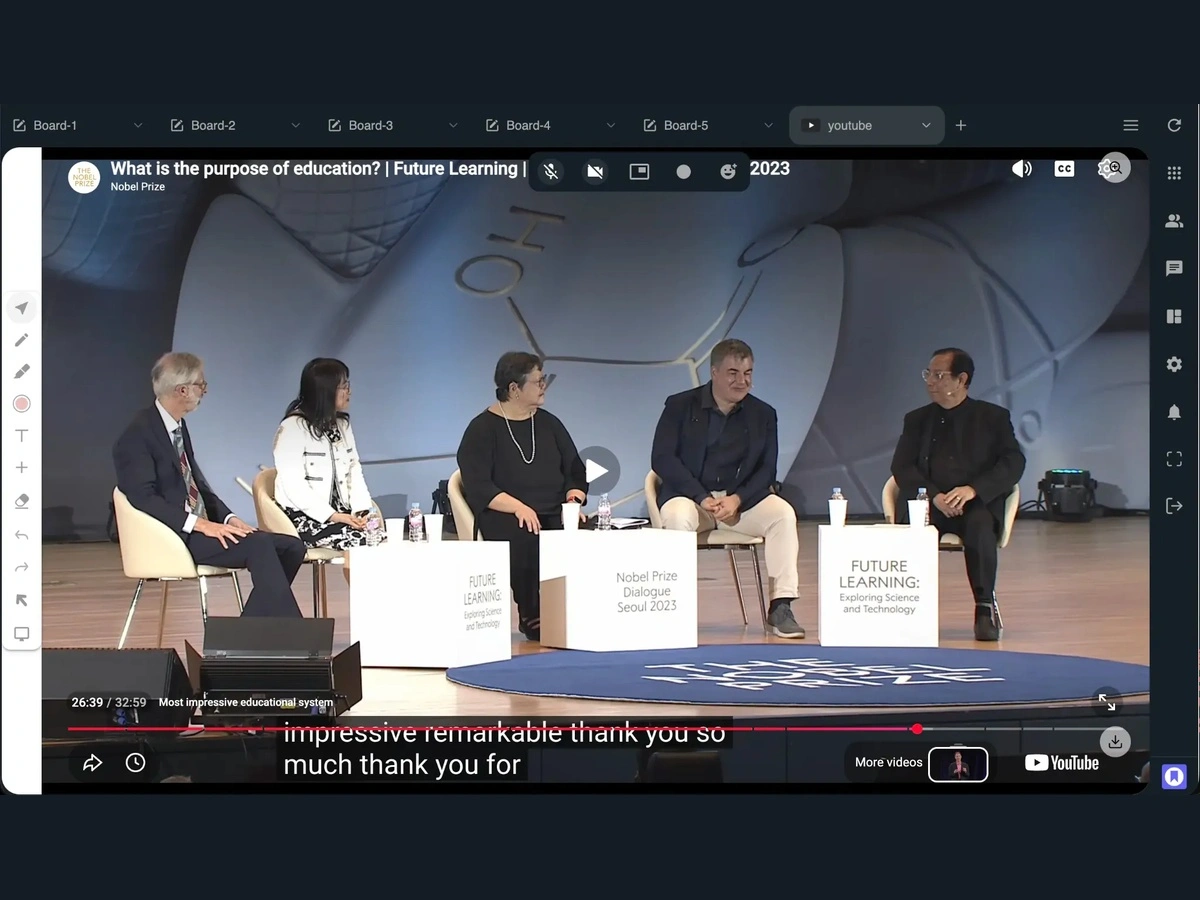Open the emoji reactions button

tap(728, 171)
